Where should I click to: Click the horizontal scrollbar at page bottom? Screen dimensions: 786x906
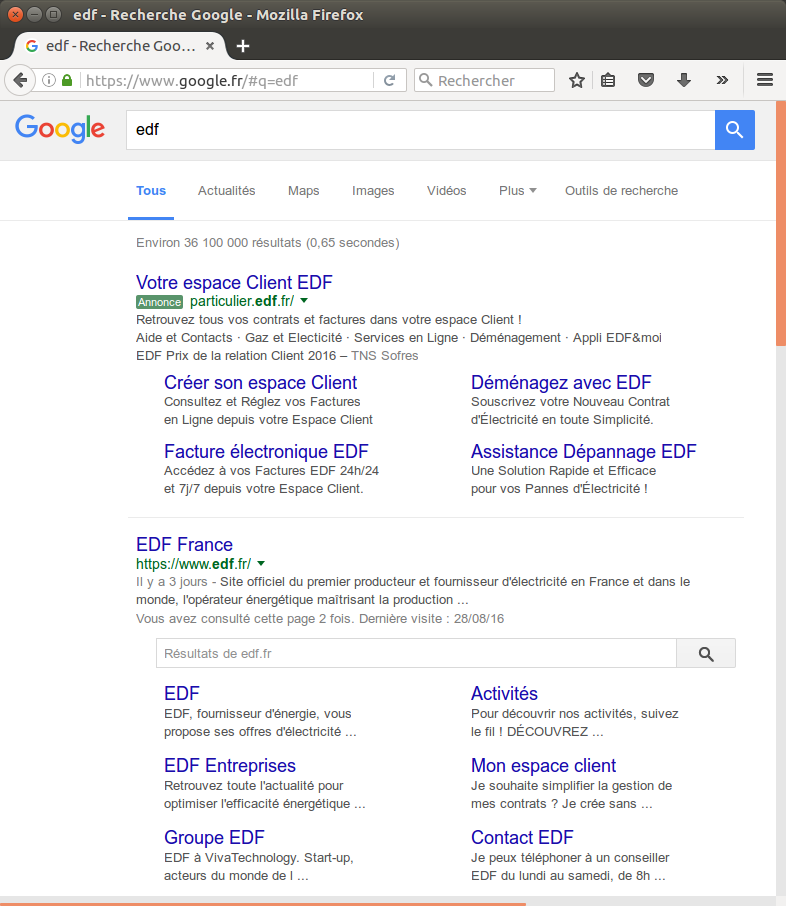coord(263,904)
